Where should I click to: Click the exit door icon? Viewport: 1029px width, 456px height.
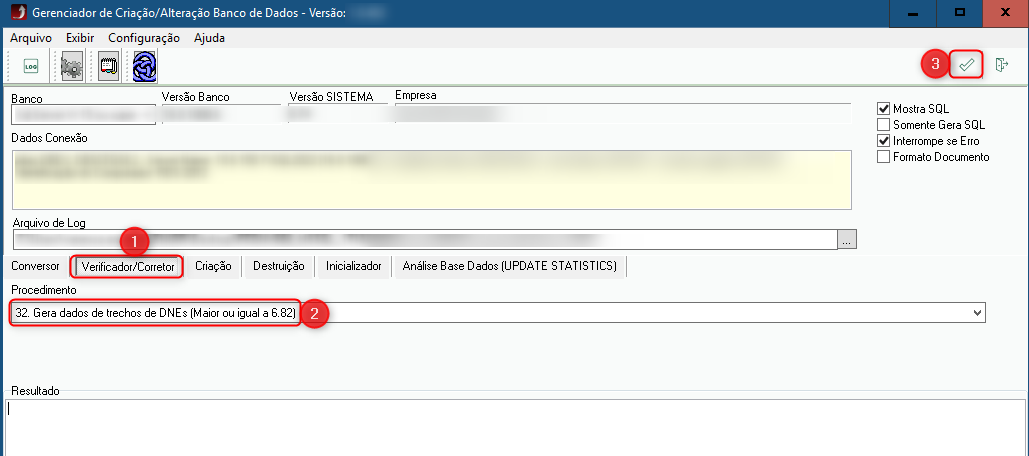pyautogui.click(x=1001, y=65)
